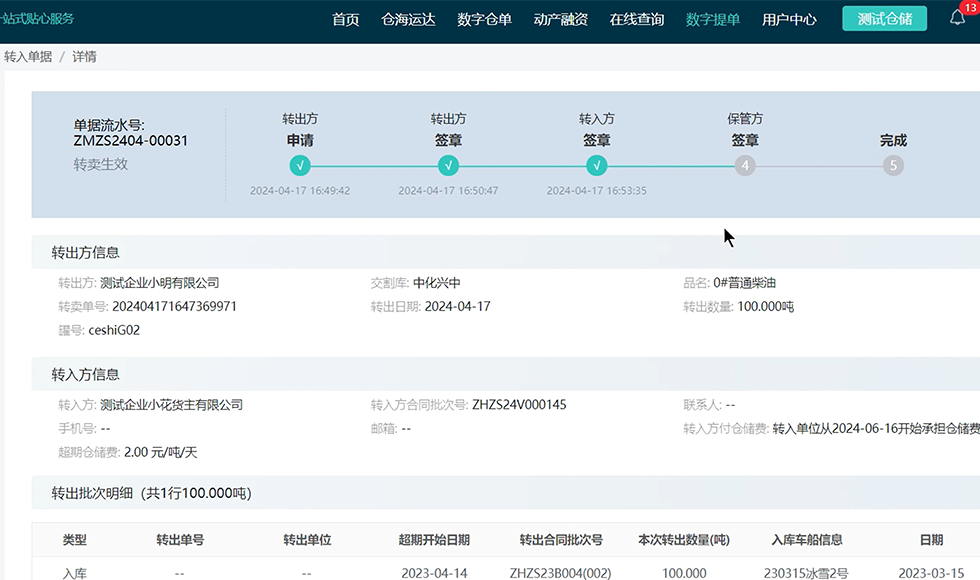Click the 超期开始日期 column header

434,540
